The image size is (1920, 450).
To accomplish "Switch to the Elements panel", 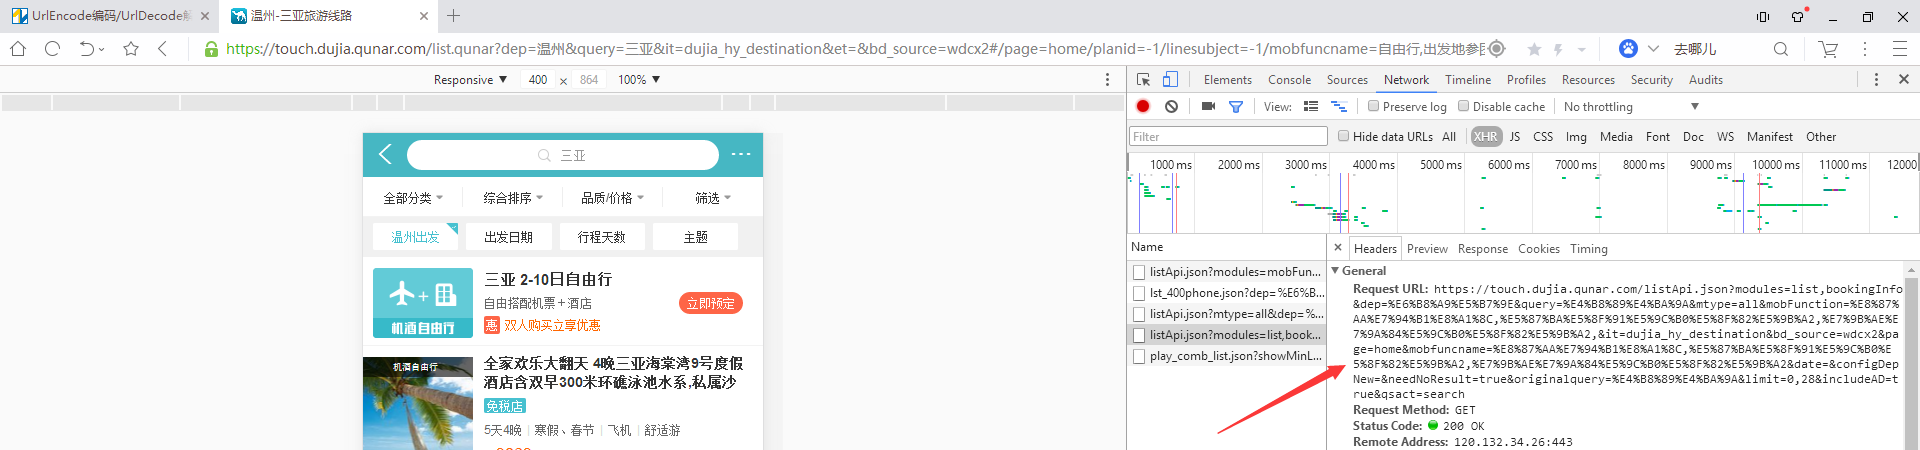I will pos(1227,80).
